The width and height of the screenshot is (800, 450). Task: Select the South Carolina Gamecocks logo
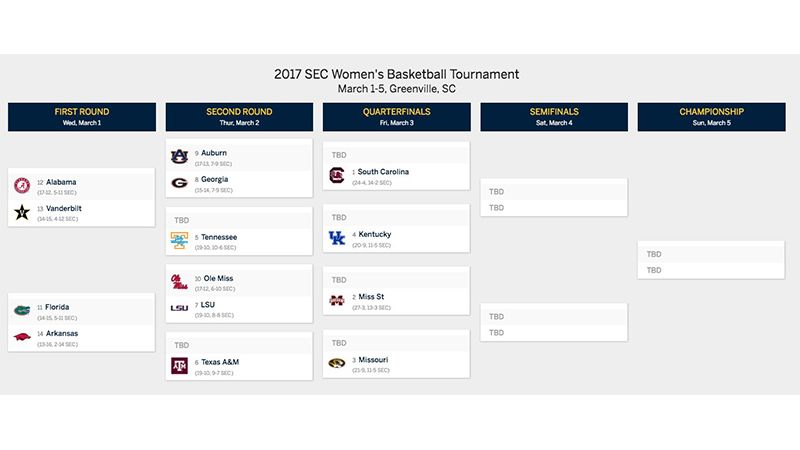[x=337, y=175]
